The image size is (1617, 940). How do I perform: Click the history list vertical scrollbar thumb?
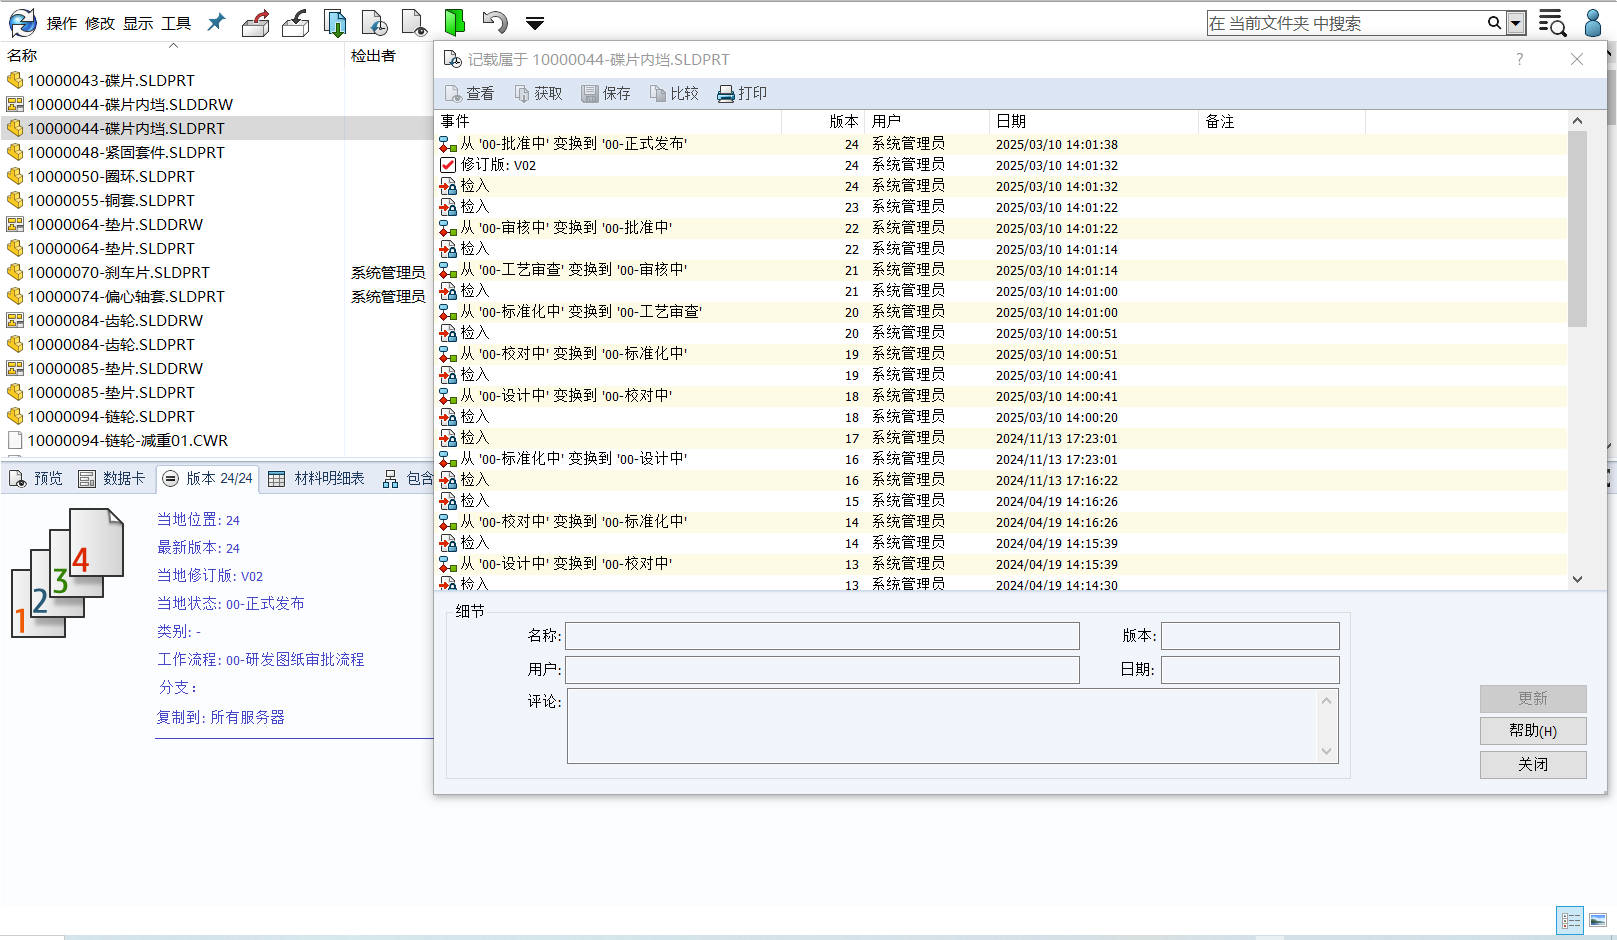1577,230
